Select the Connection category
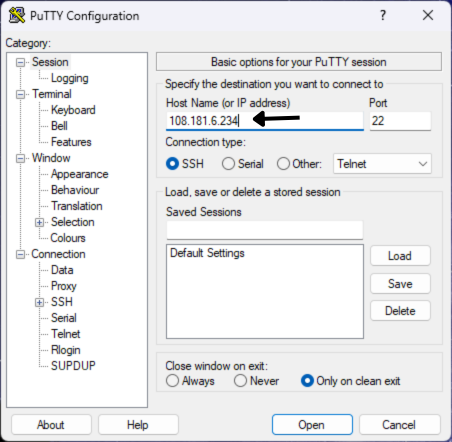The width and height of the screenshot is (452, 442). pos(58,254)
